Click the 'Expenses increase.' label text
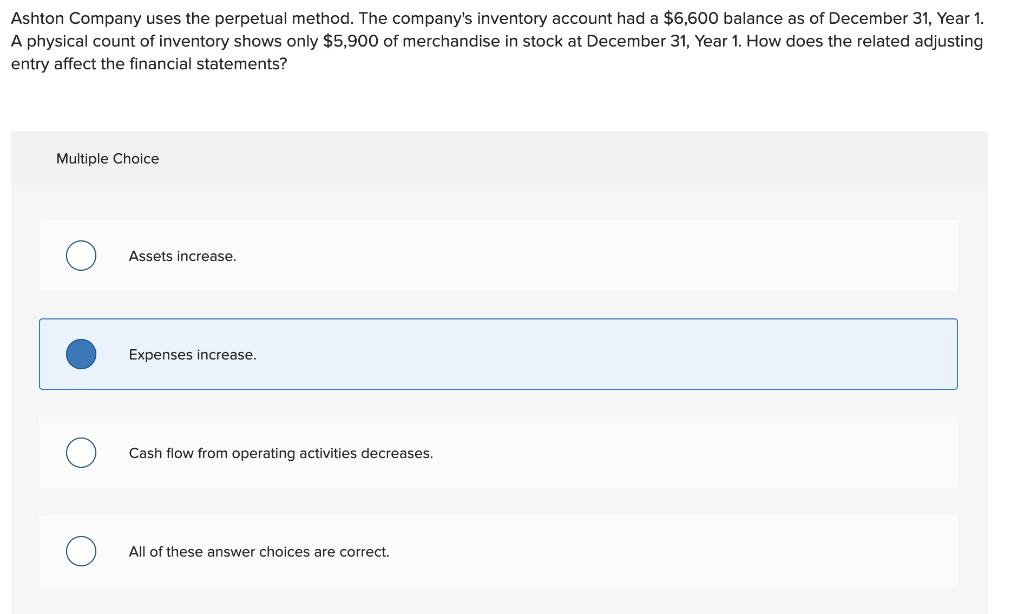 [192, 354]
